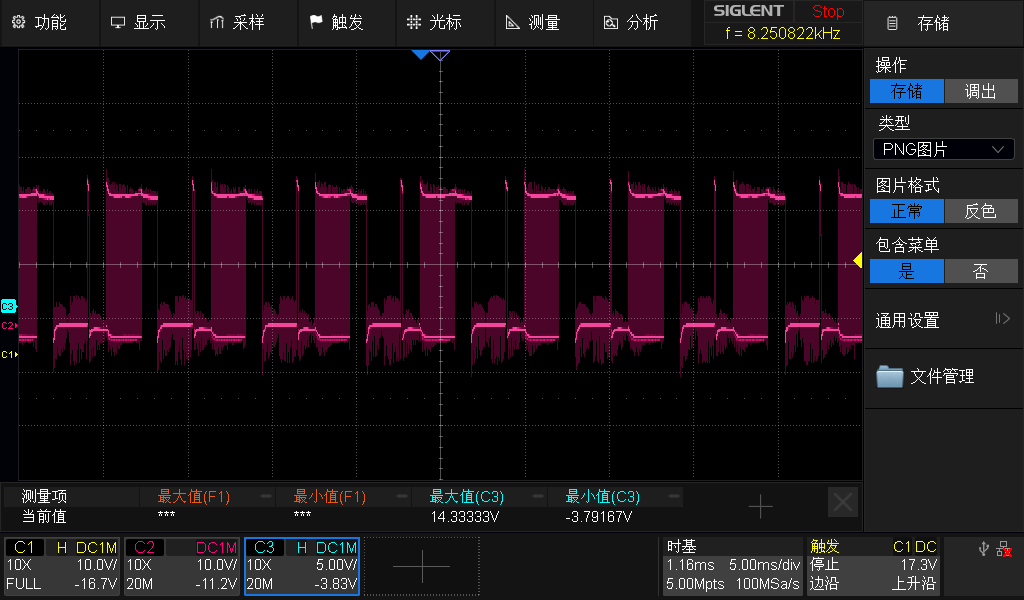Open the C1 channel settings box
The width and height of the screenshot is (1024, 600).
click(61, 565)
